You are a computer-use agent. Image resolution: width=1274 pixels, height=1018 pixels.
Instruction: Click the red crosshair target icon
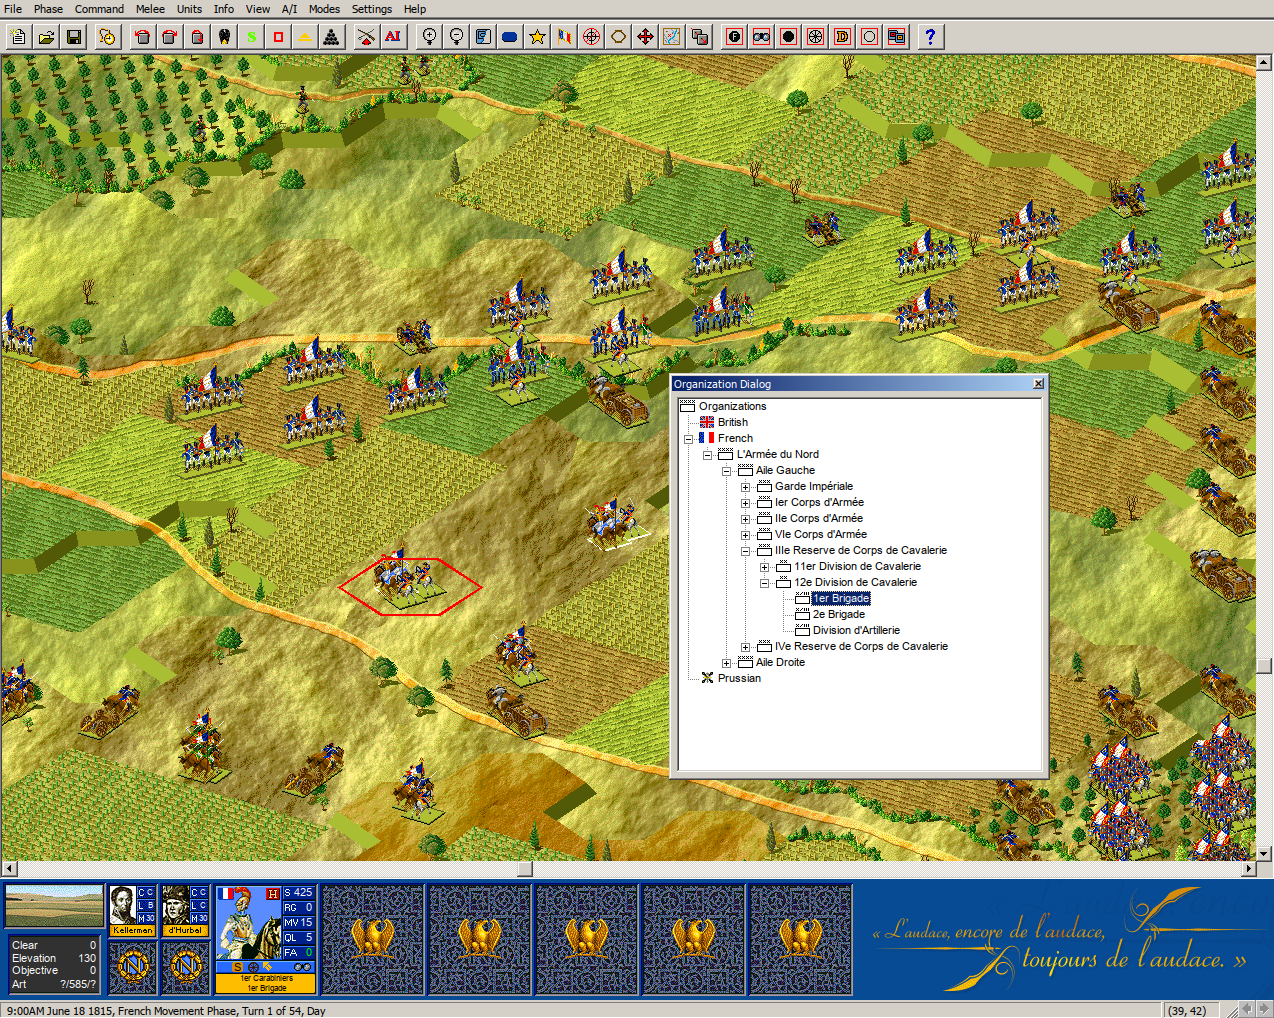pyautogui.click(x=591, y=37)
